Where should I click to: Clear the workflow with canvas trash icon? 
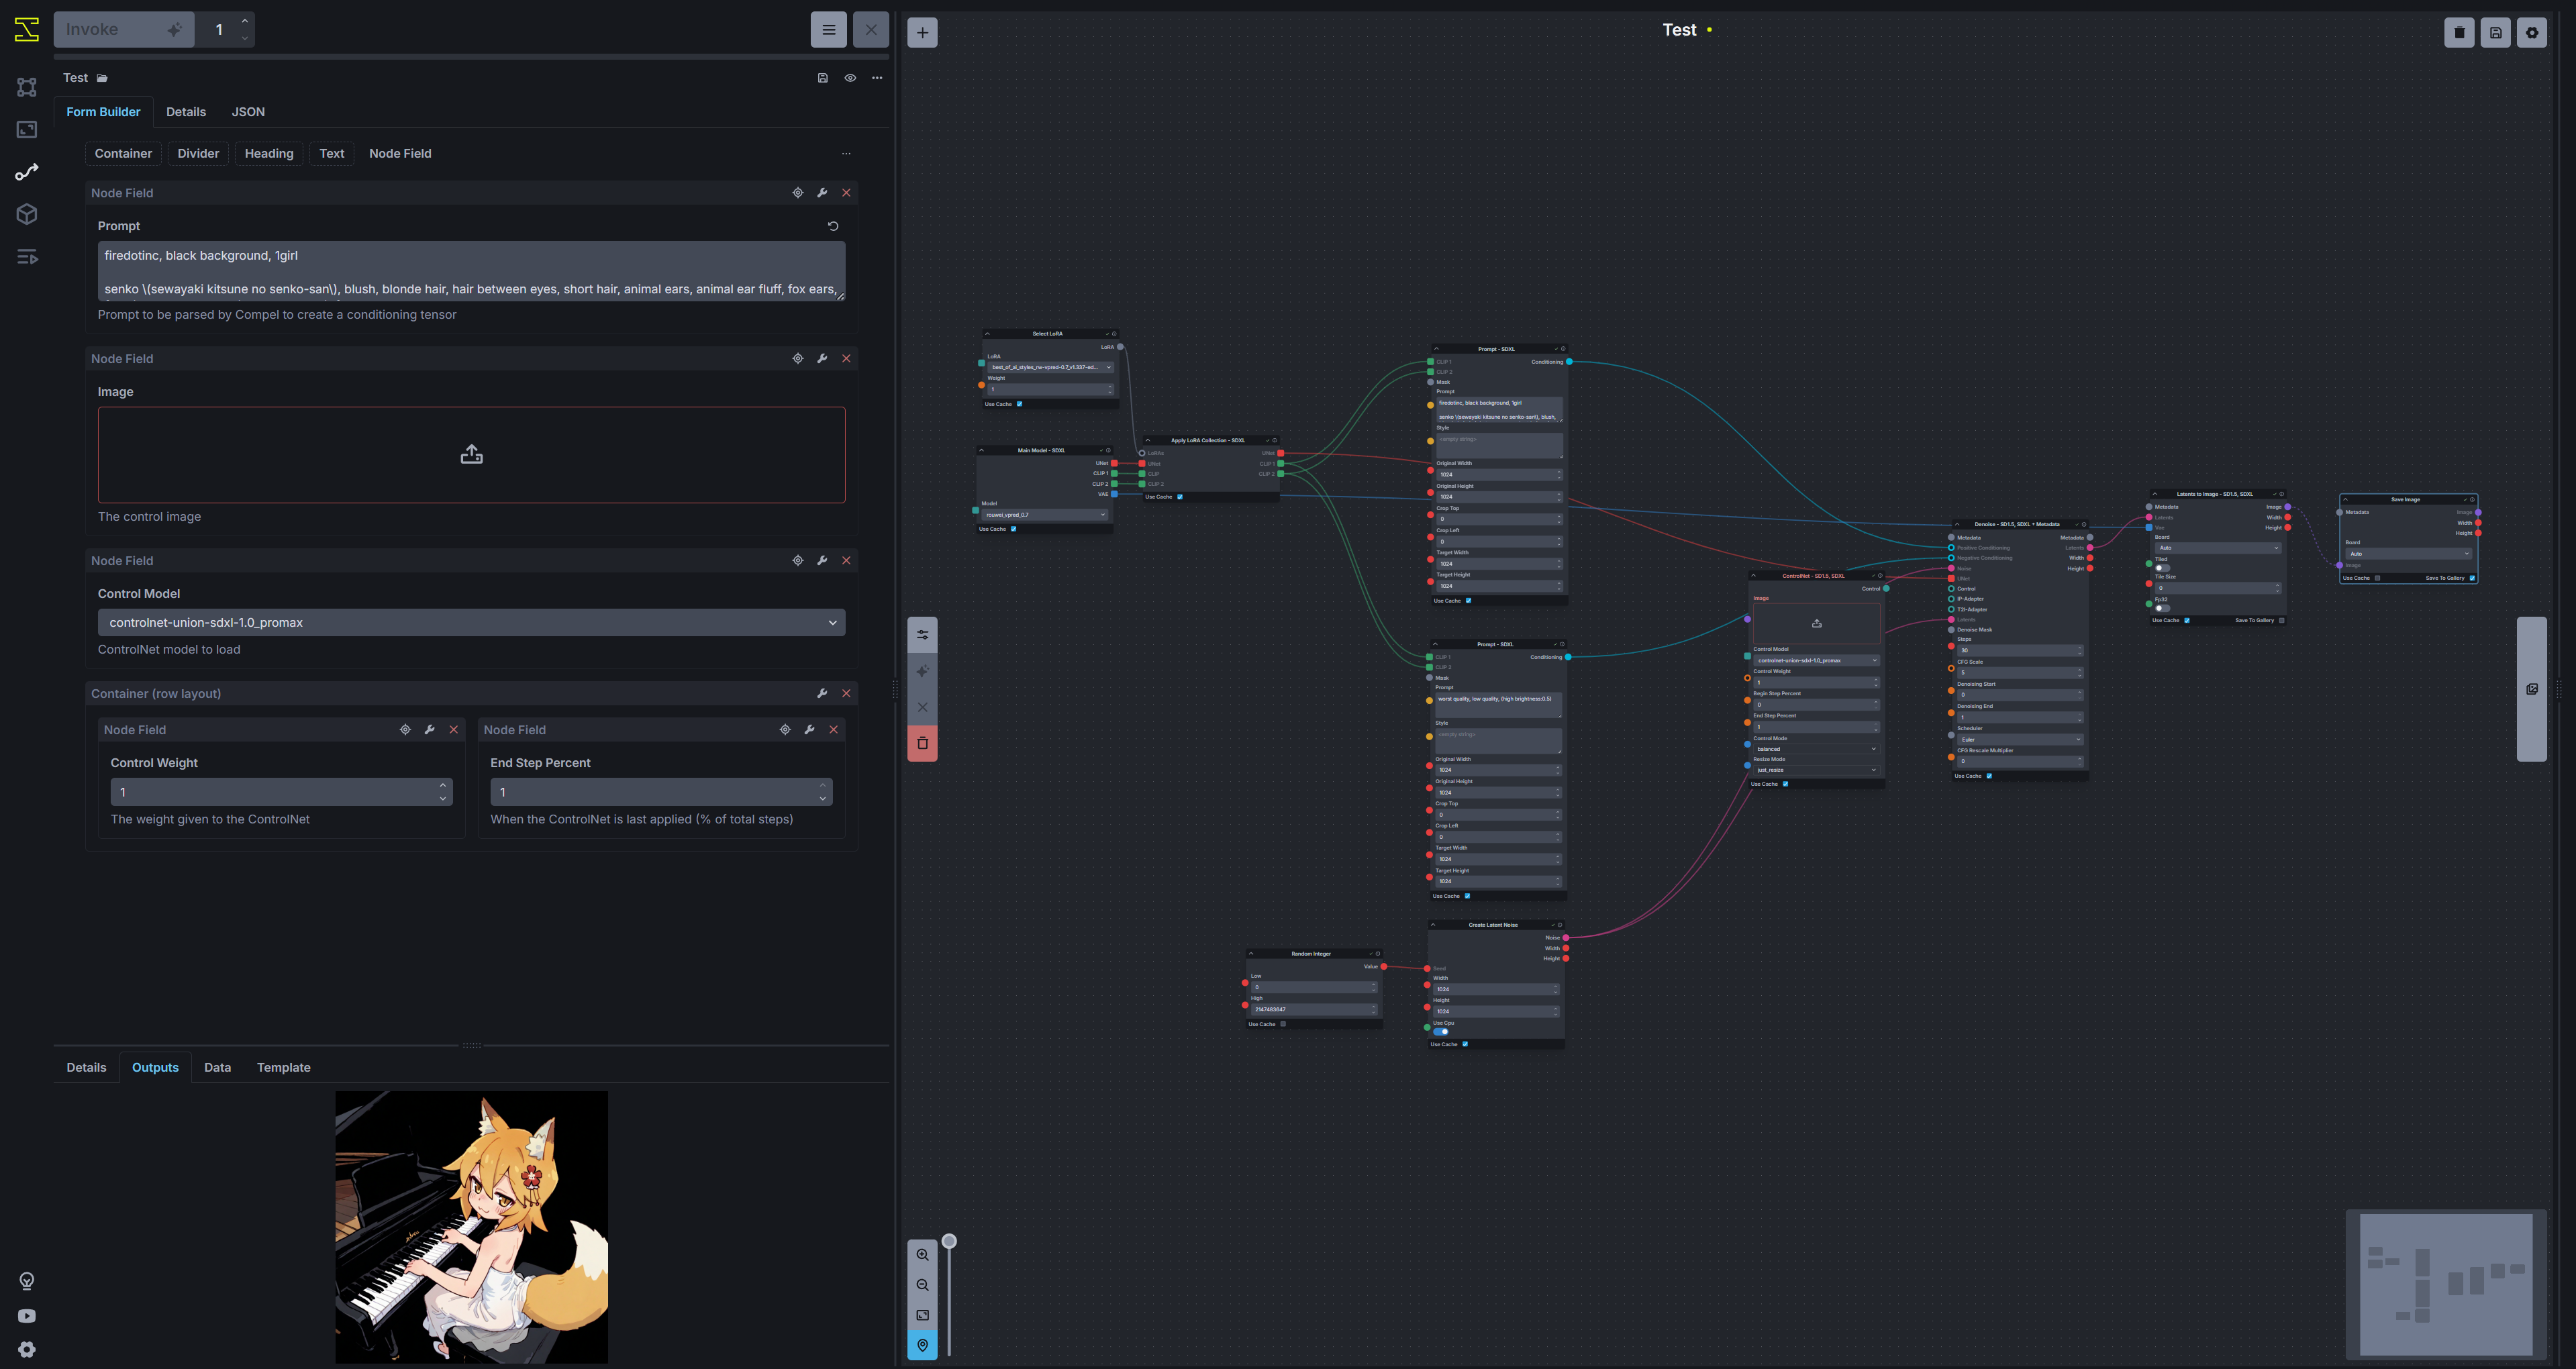[2459, 33]
